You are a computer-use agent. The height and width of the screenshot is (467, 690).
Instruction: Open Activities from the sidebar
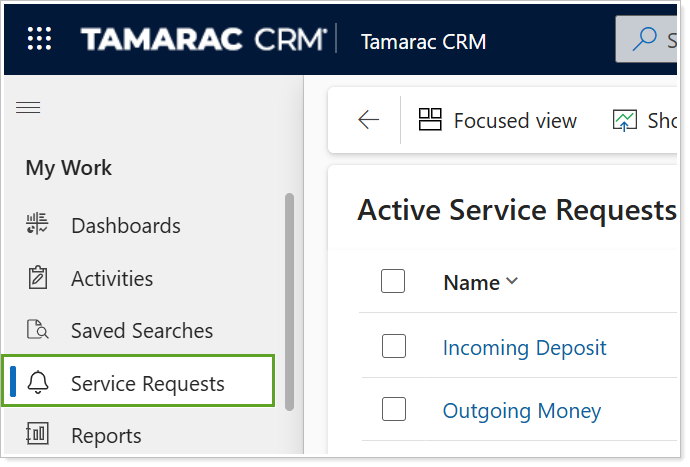(x=111, y=279)
